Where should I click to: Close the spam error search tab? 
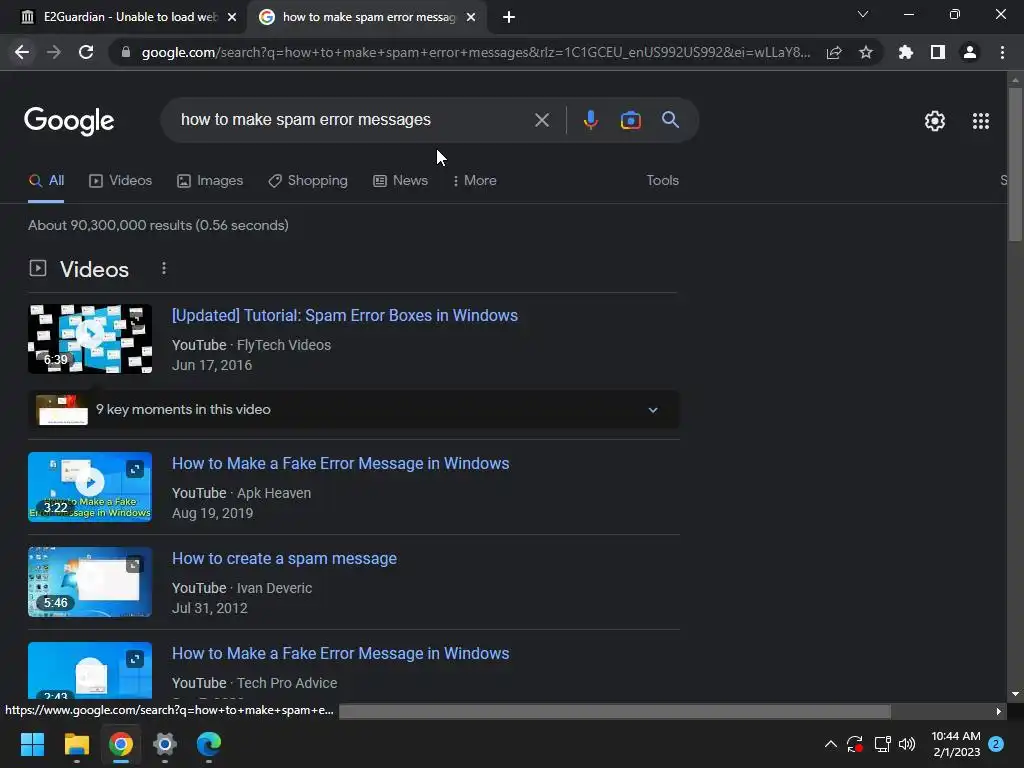(471, 18)
